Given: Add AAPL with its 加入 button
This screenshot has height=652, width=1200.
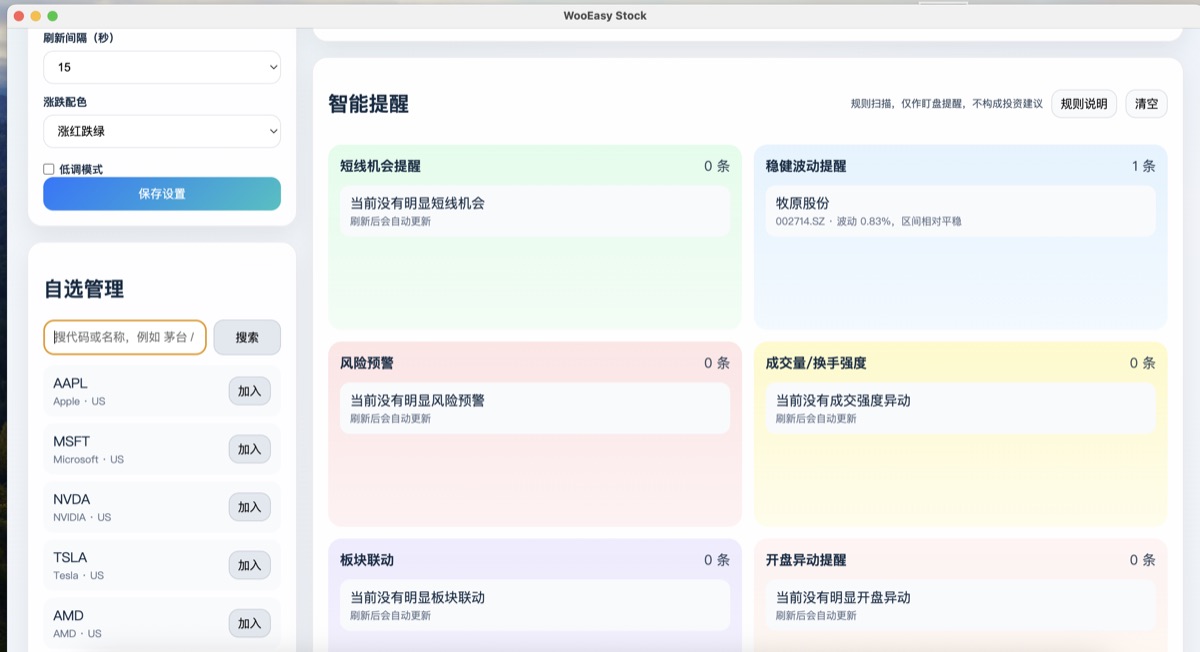Looking at the screenshot, I should pyautogui.click(x=249, y=391).
